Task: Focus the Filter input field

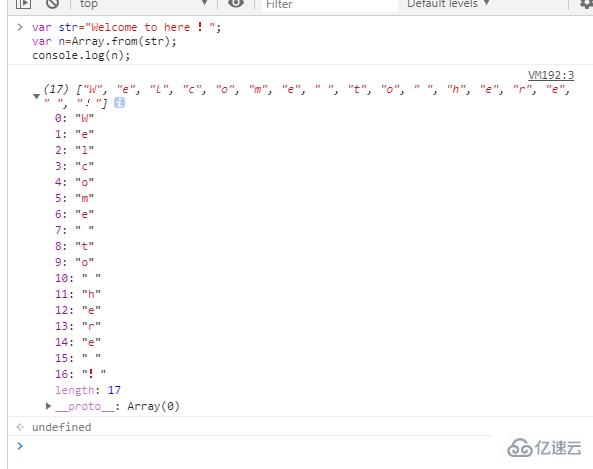Action: pos(329,4)
